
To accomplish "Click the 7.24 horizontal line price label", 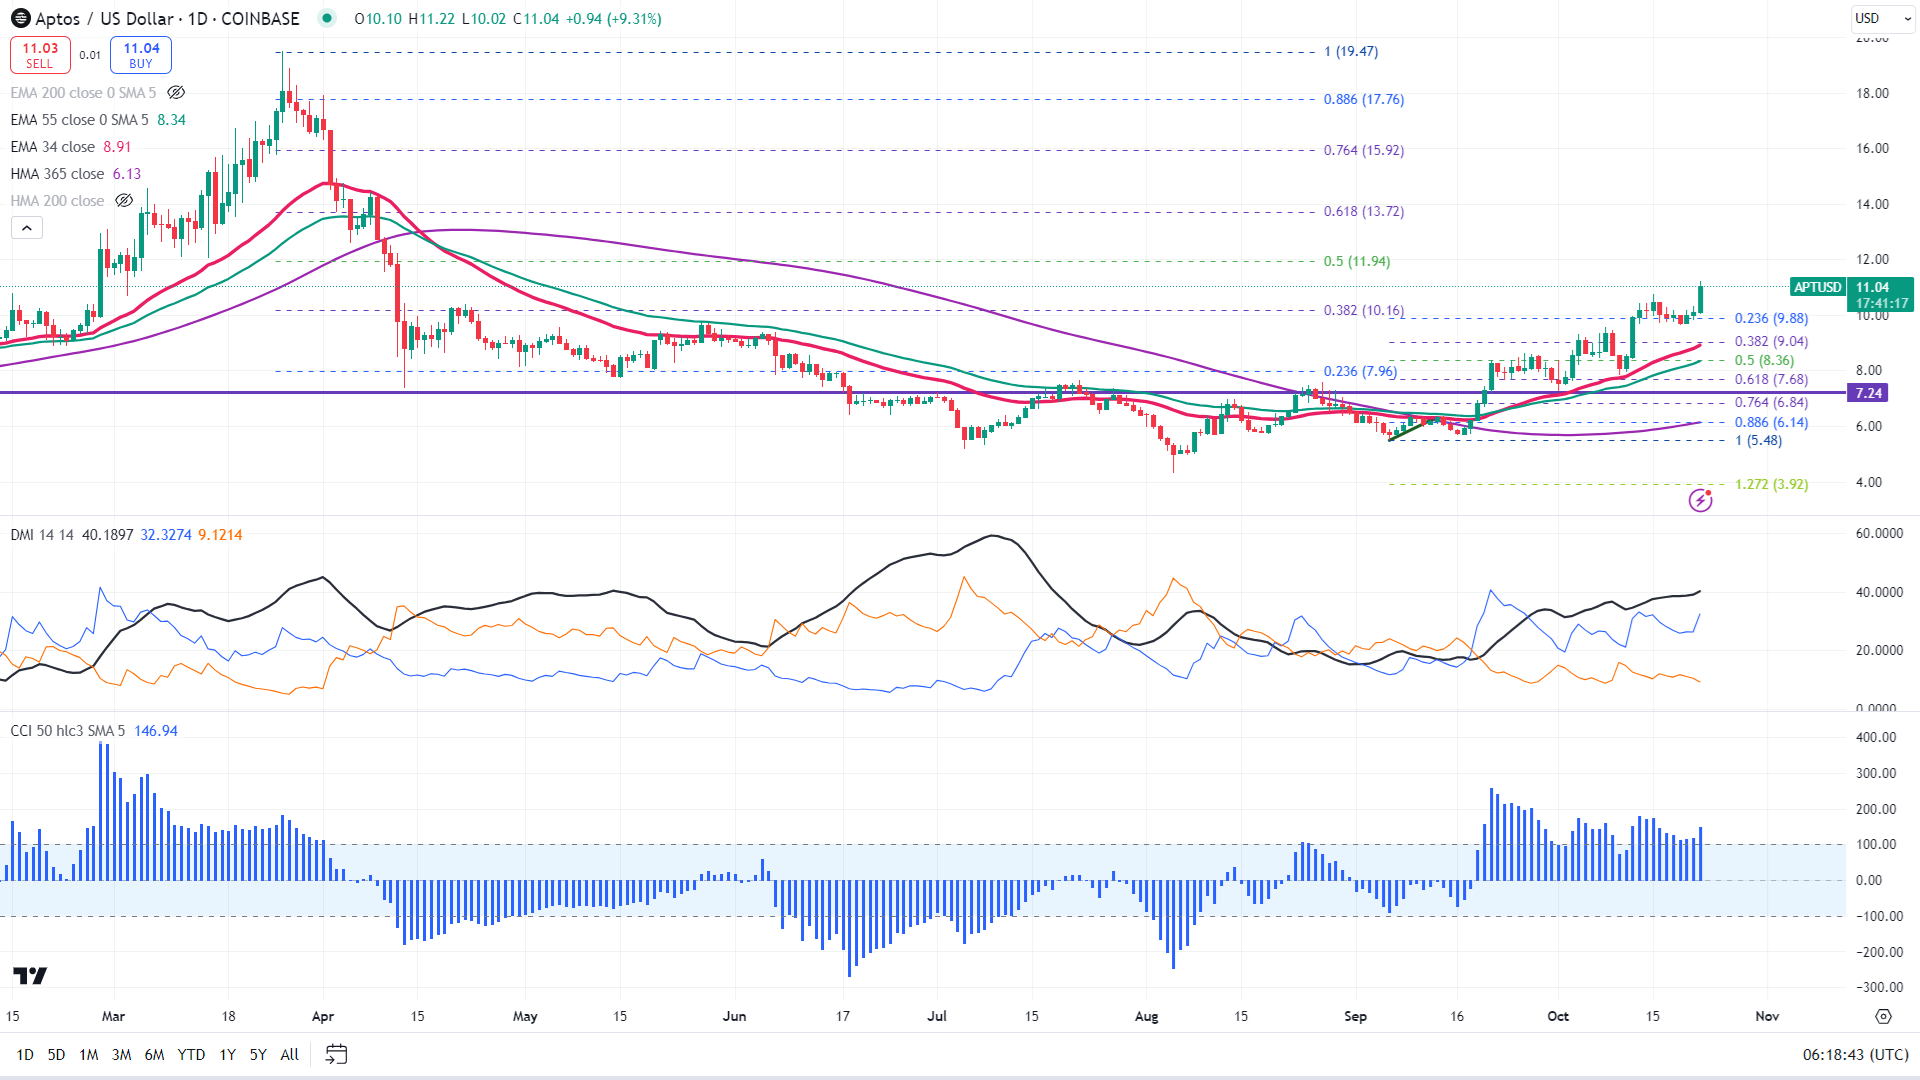I will pyautogui.click(x=1868, y=393).
